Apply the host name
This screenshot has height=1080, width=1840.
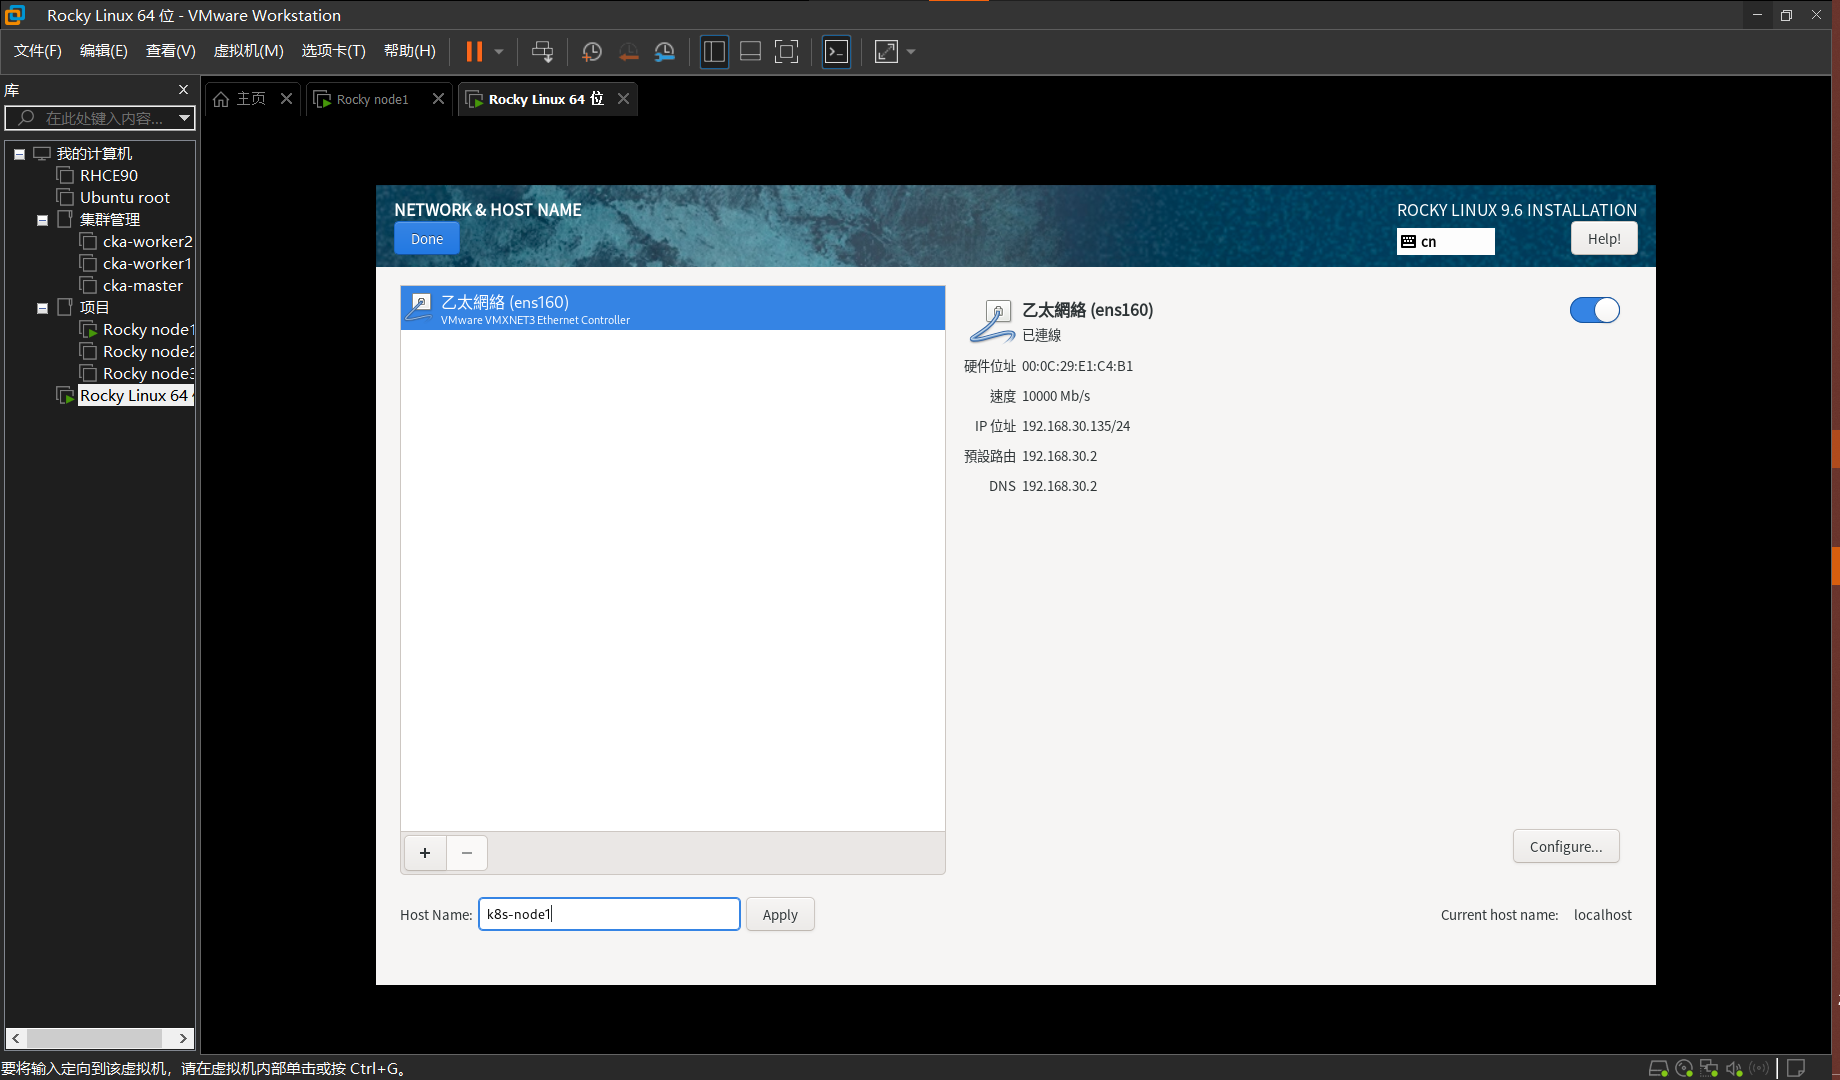pos(780,914)
